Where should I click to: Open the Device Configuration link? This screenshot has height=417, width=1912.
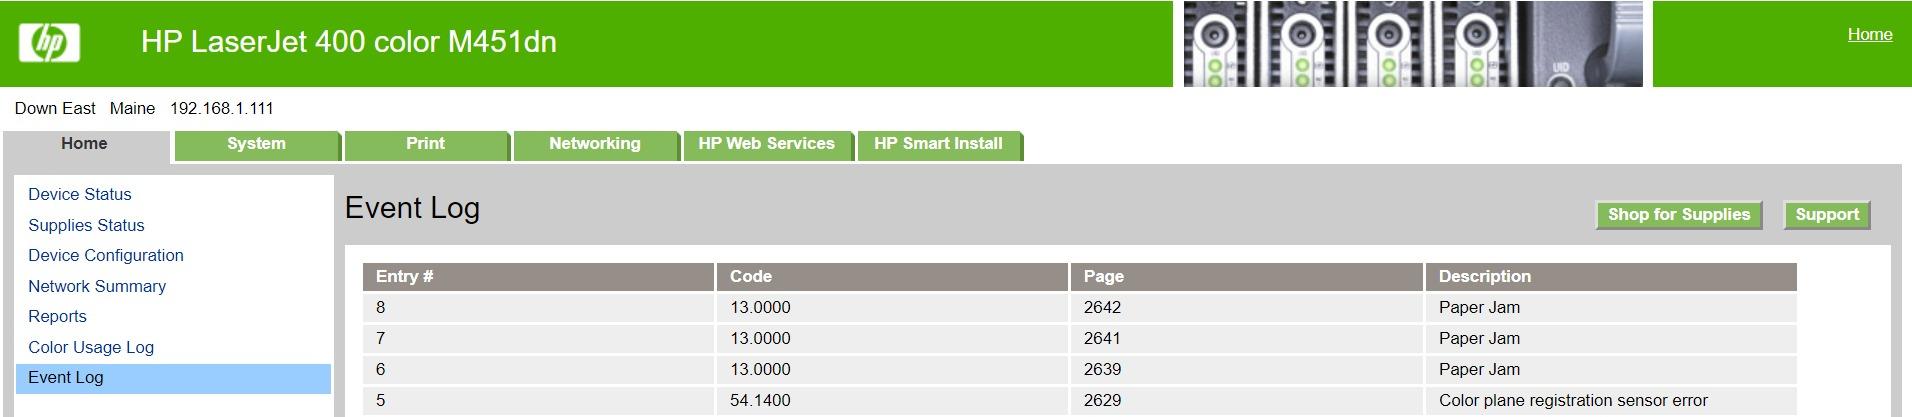[x=106, y=255]
